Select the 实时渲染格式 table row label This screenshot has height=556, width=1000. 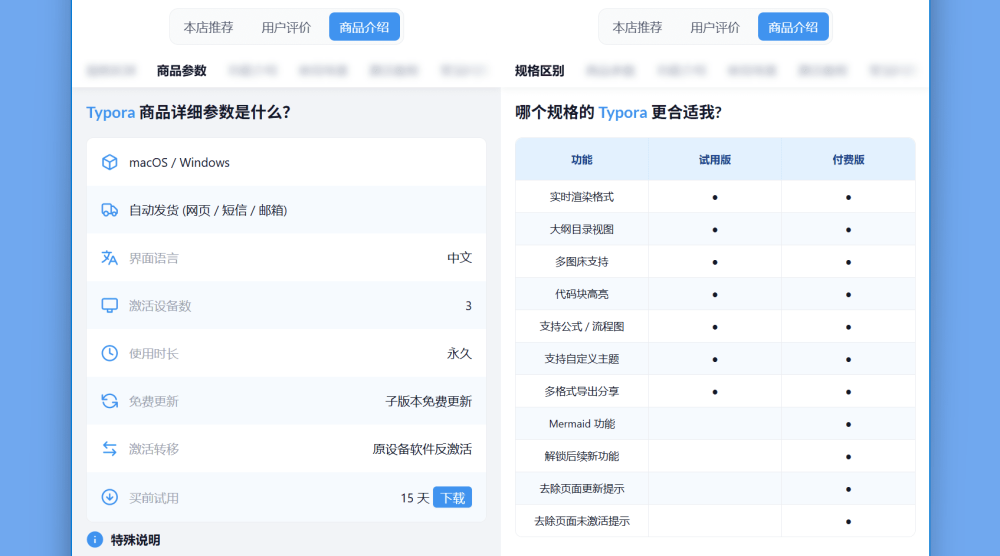(x=582, y=197)
